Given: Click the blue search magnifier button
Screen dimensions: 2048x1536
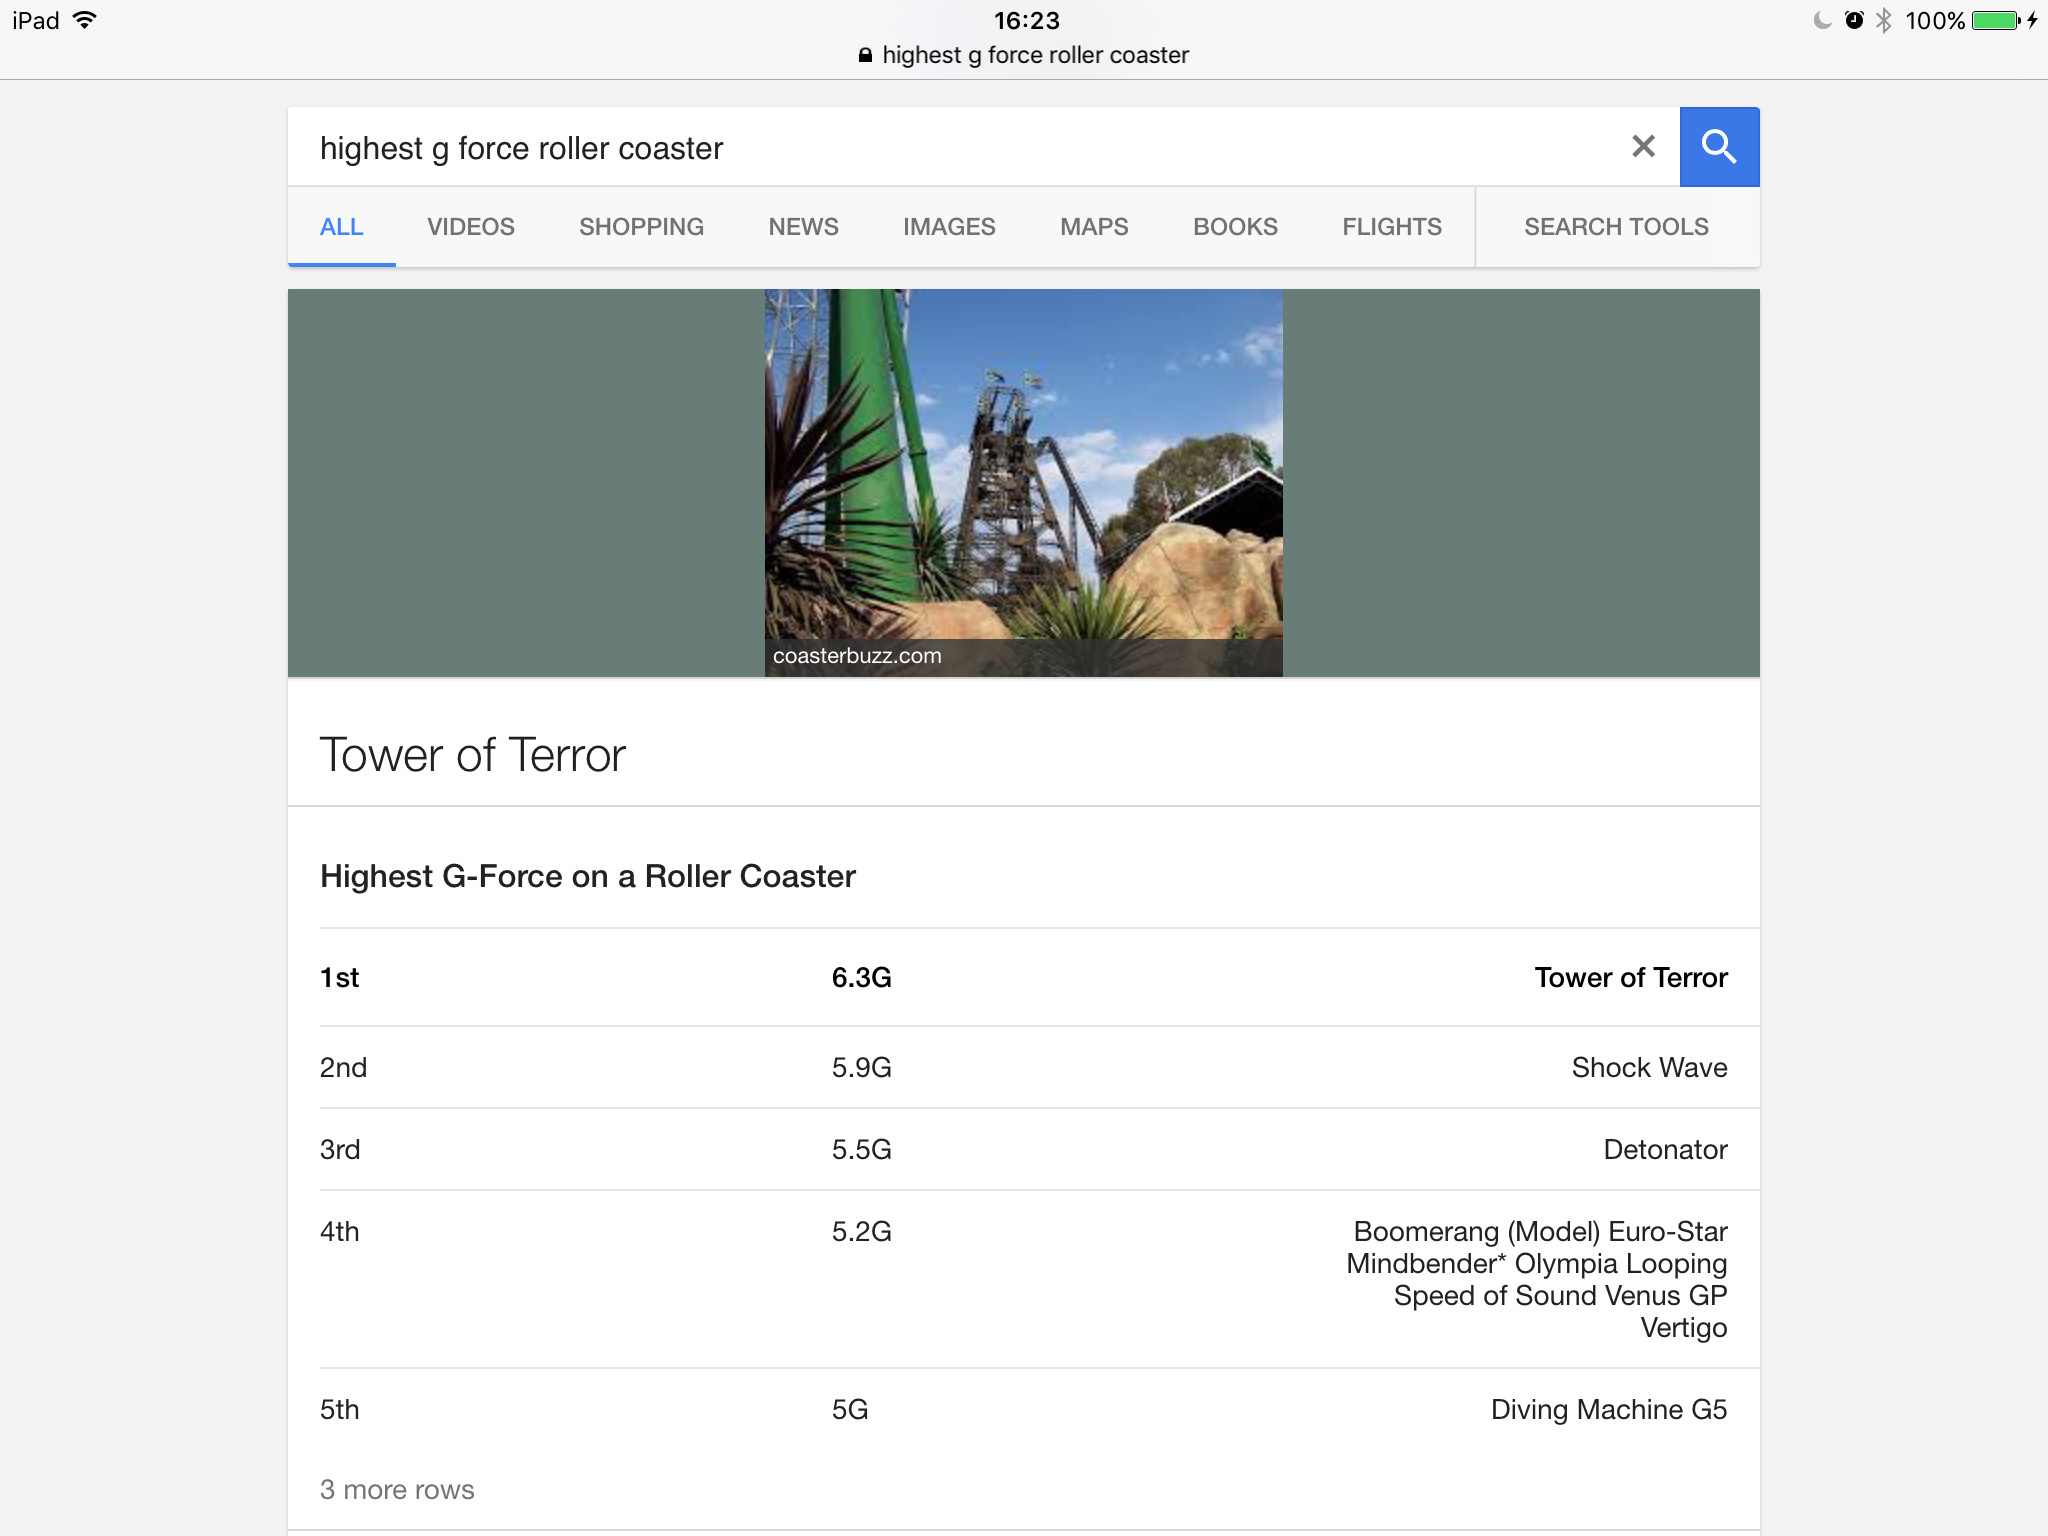Looking at the screenshot, I should [1718, 147].
